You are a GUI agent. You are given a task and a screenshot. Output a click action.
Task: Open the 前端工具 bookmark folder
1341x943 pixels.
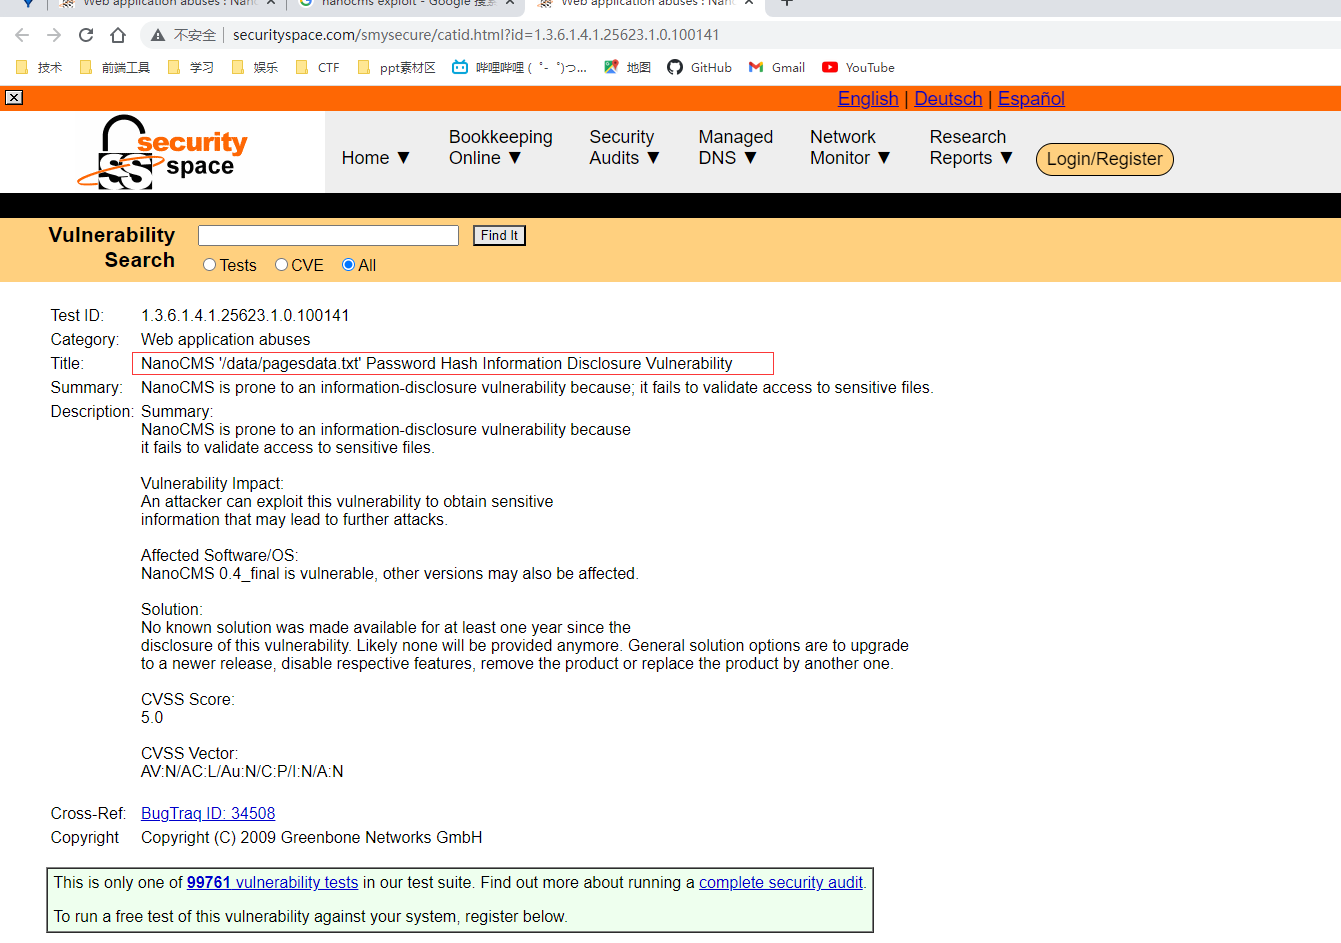coord(115,68)
